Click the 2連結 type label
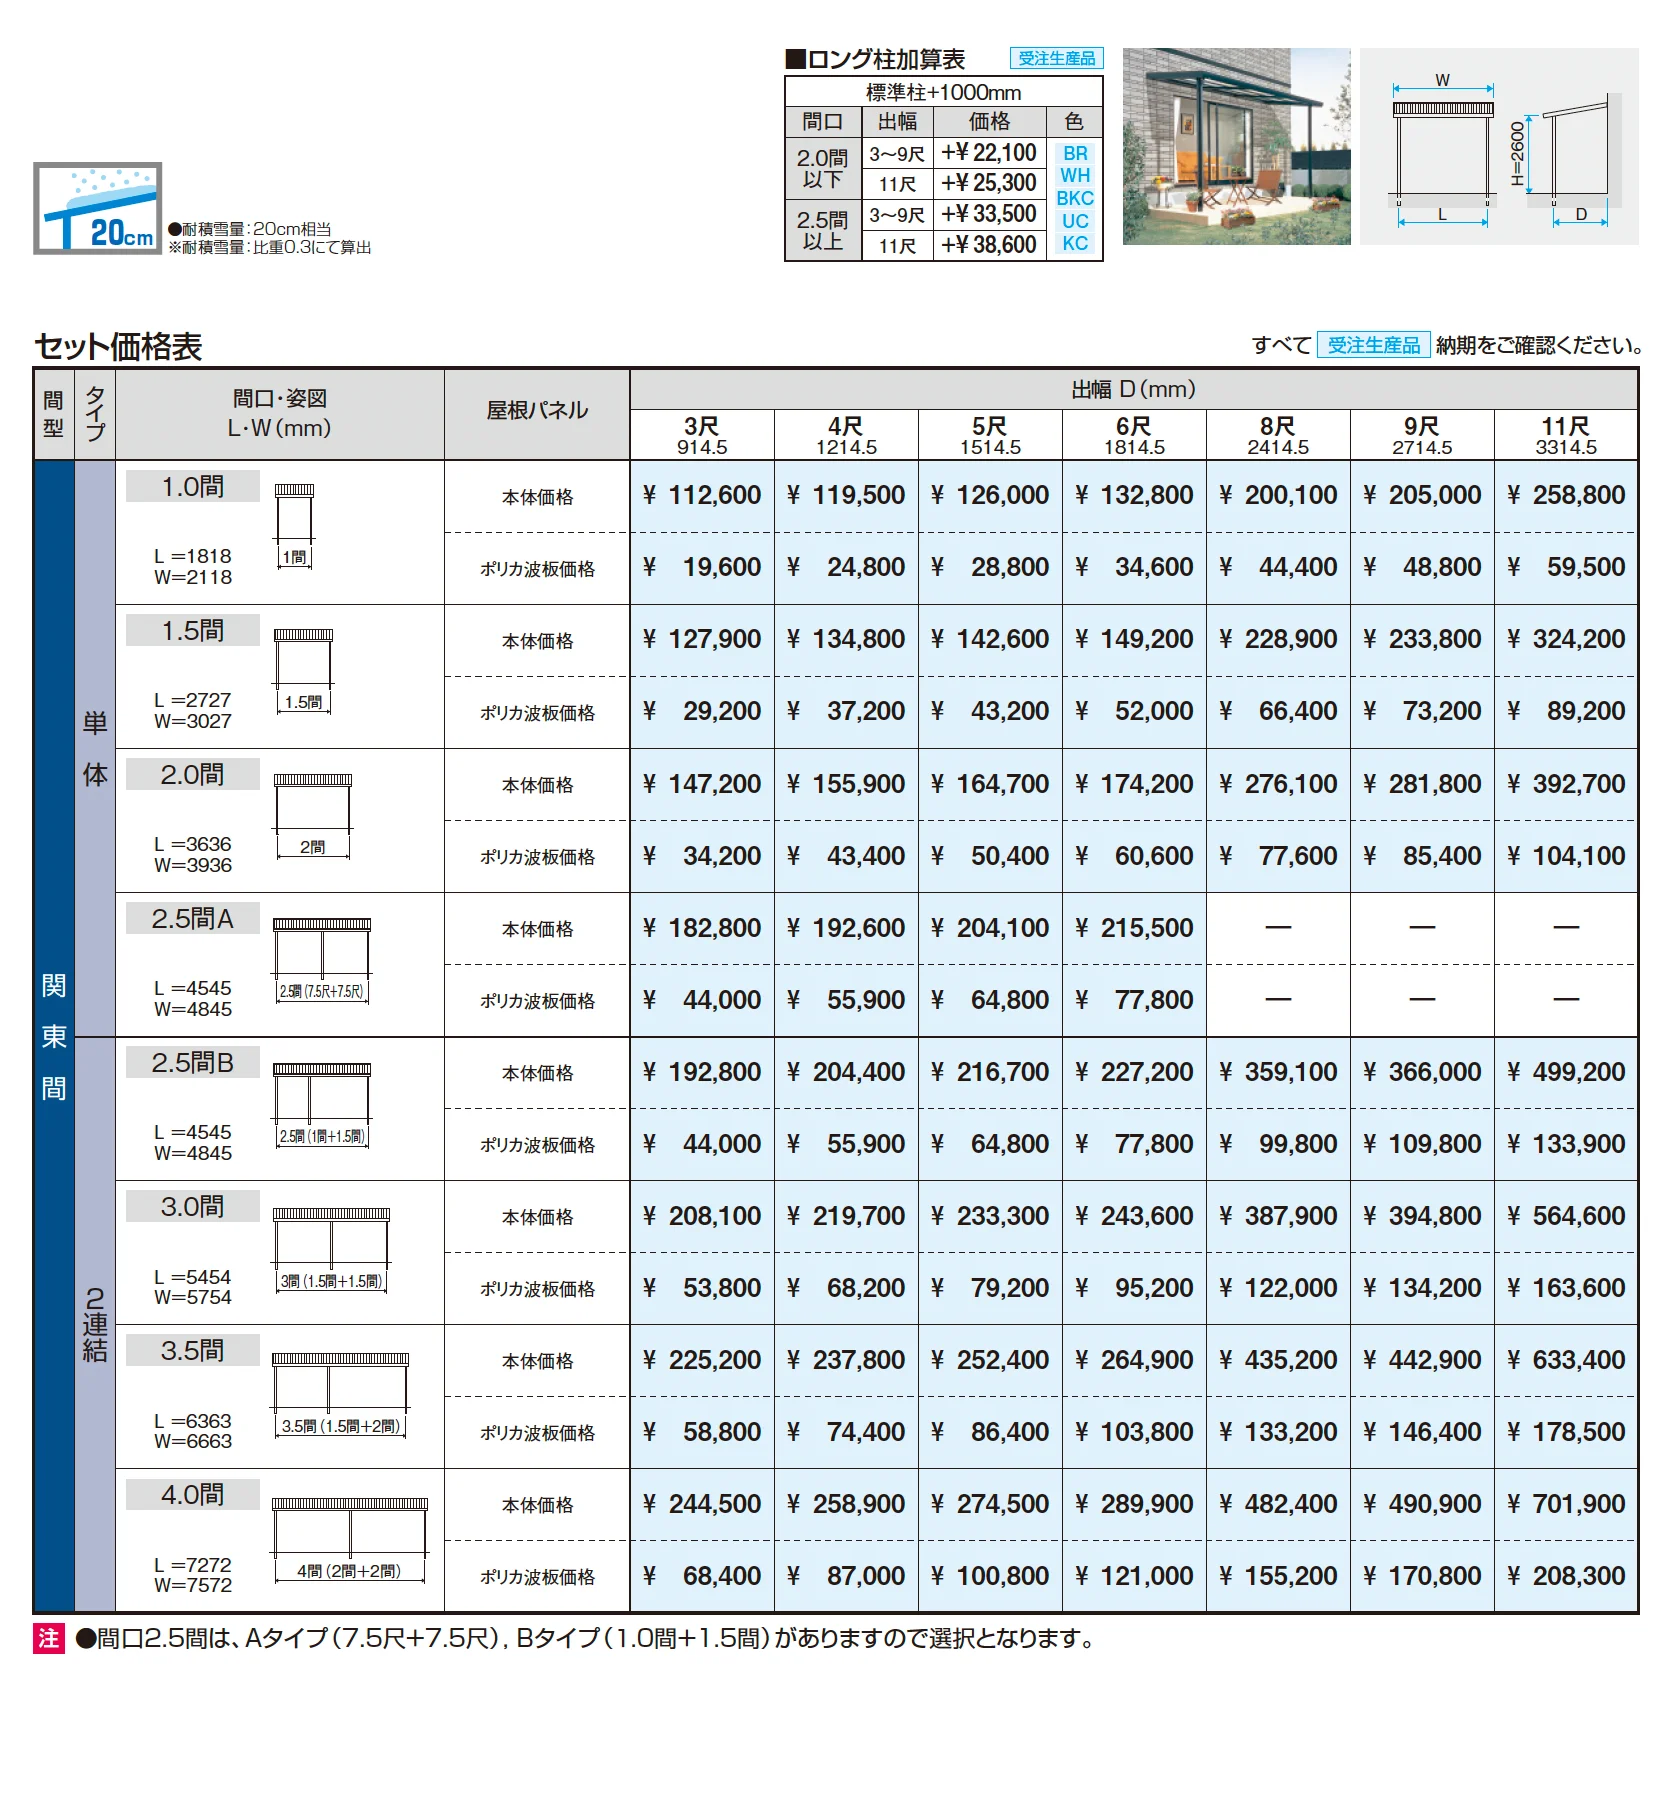 (95, 1325)
